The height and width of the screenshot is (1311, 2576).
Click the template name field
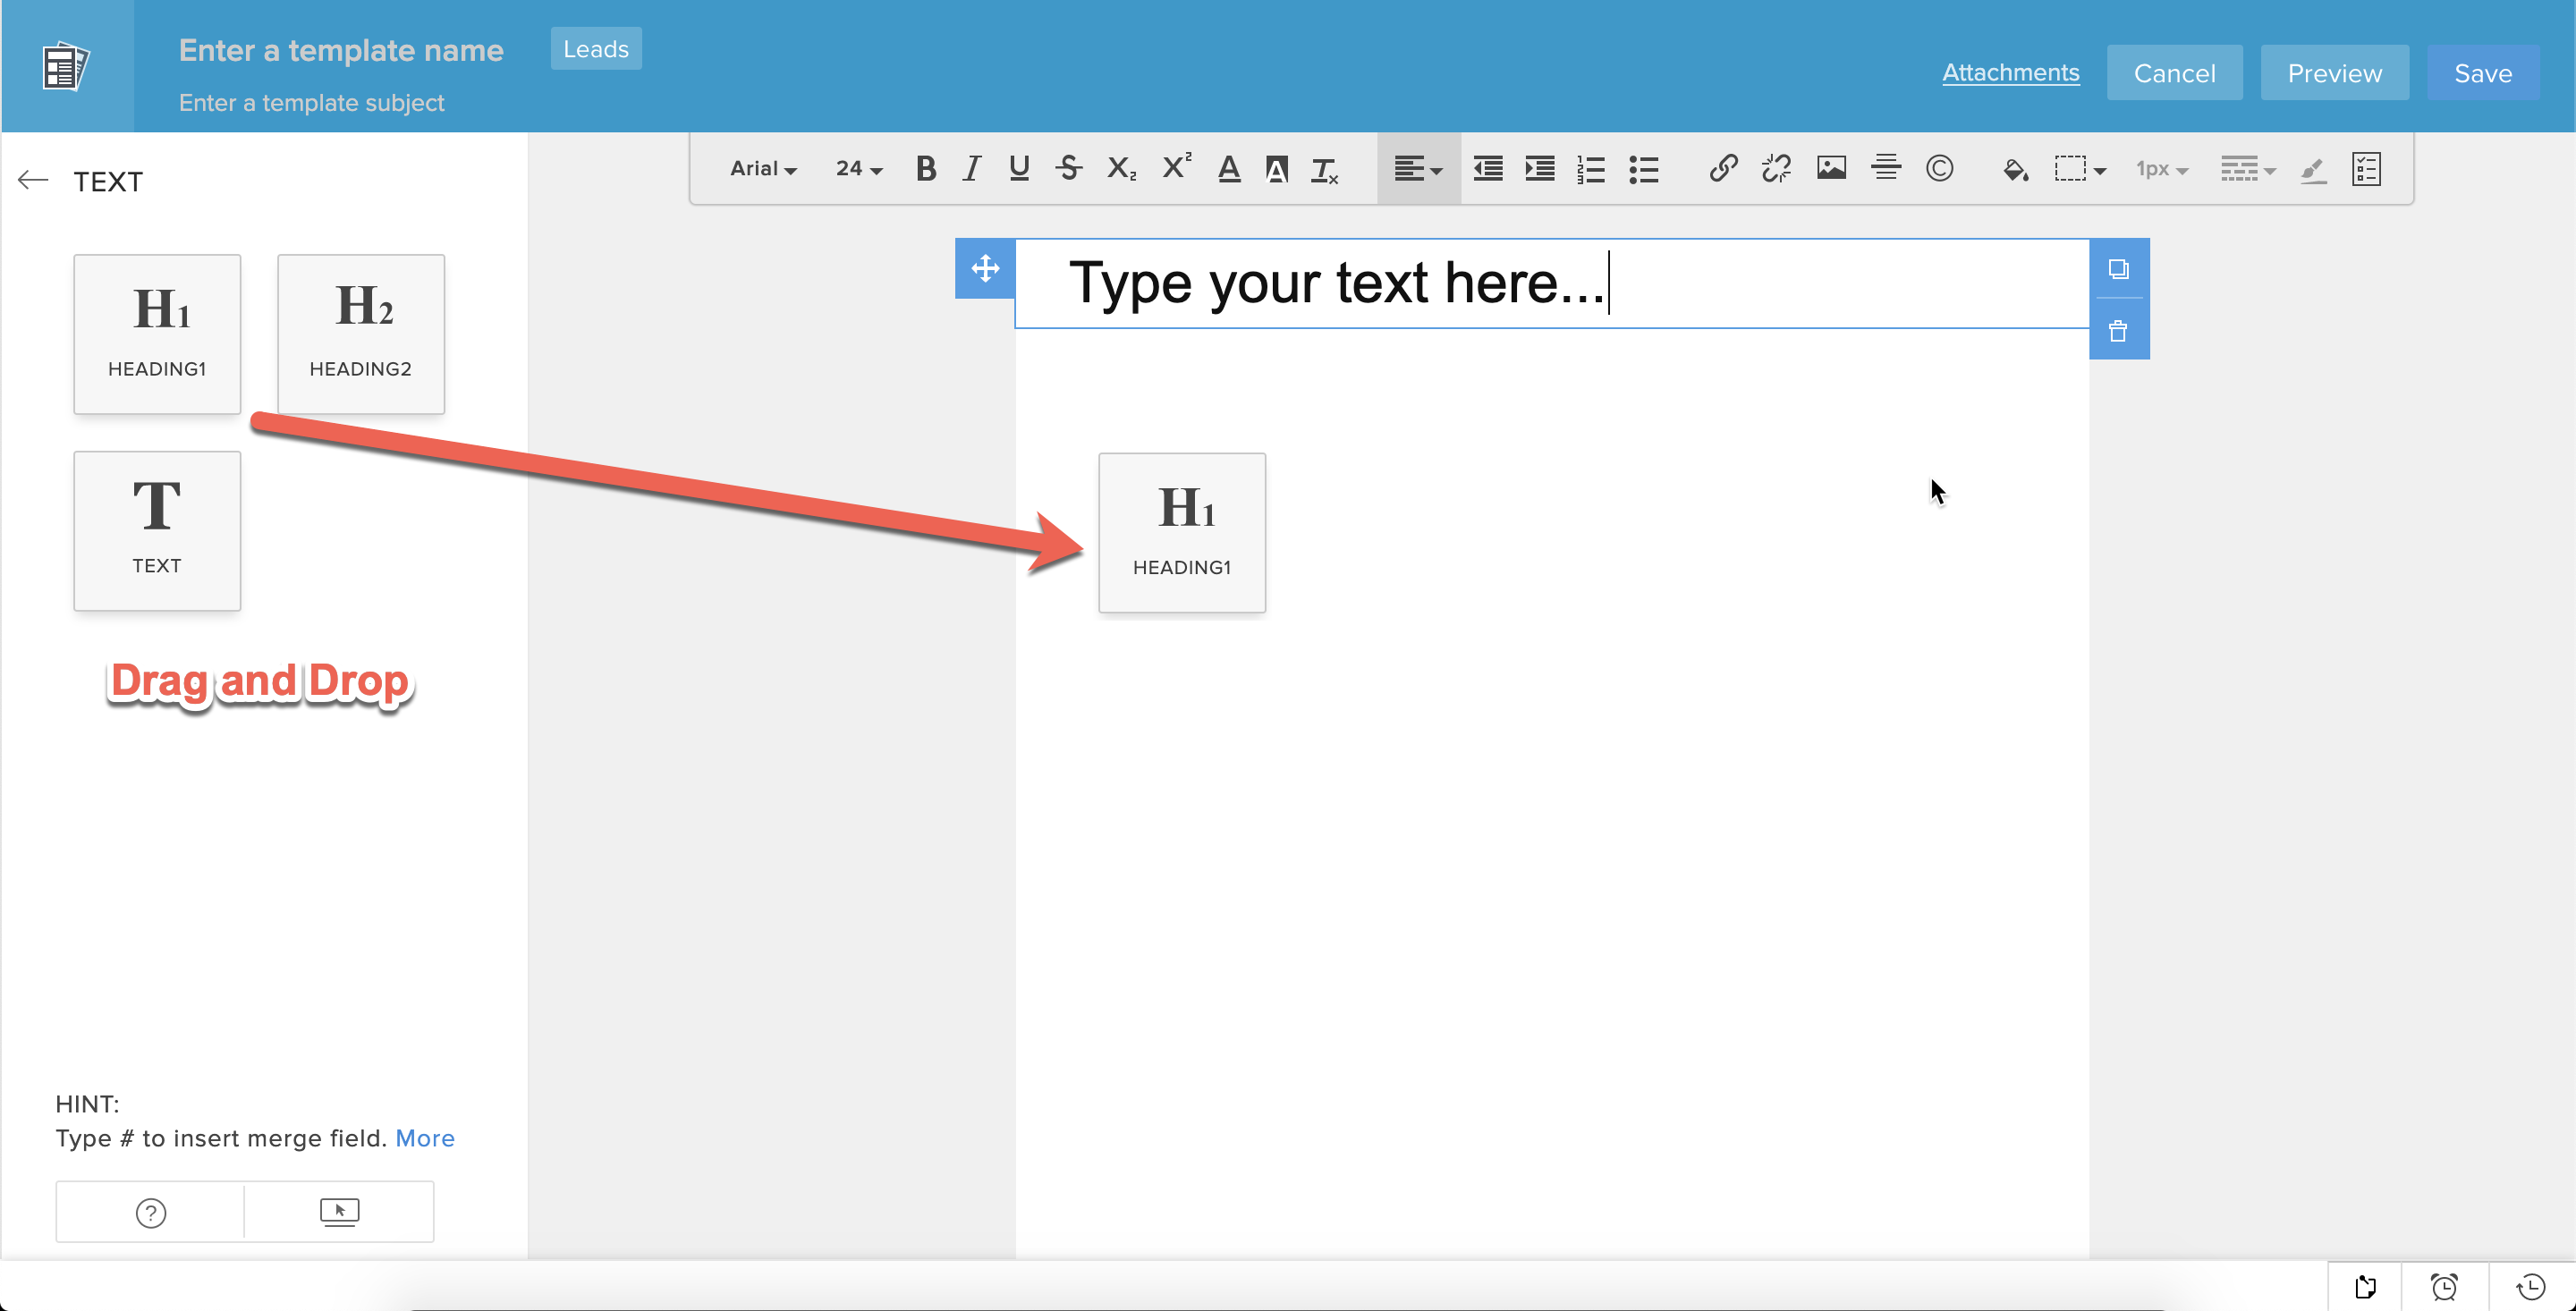coord(341,50)
